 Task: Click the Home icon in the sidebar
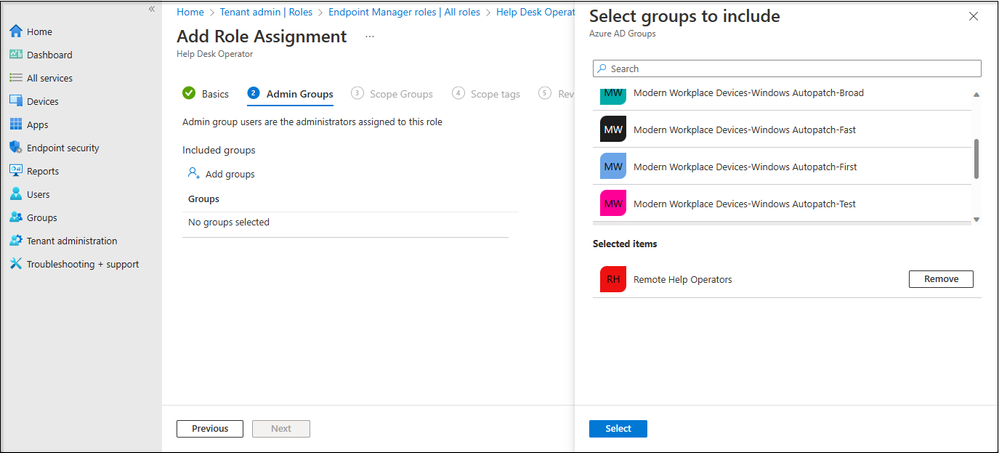16,32
